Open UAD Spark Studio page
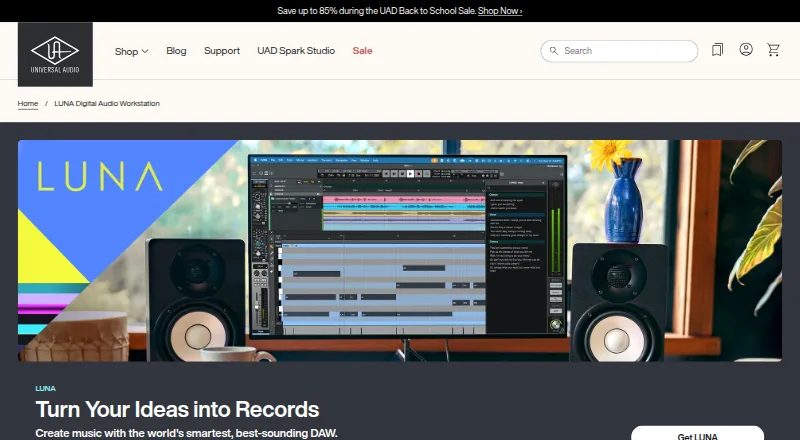Image resolution: width=800 pixels, height=440 pixels. (296, 51)
